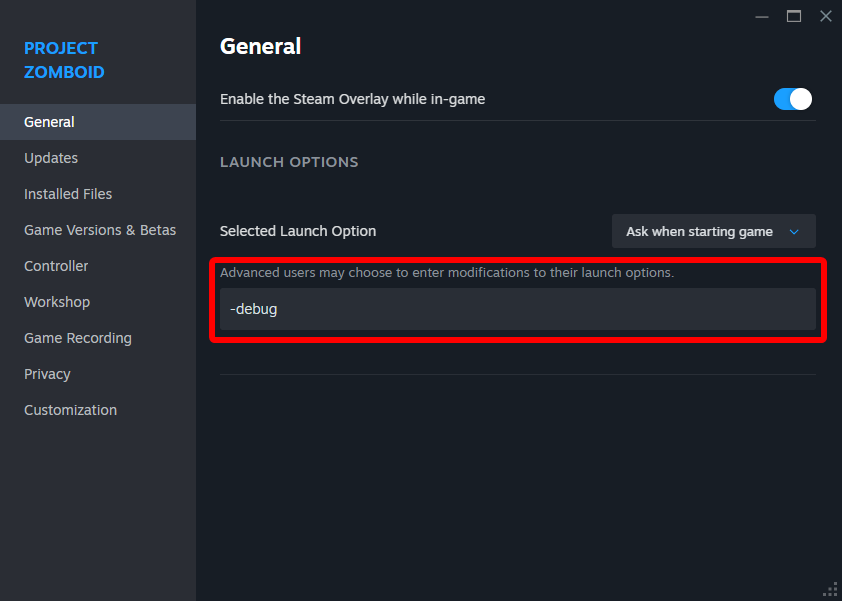The width and height of the screenshot is (842, 601).
Task: Open the Workshop settings page
Action: [57, 302]
